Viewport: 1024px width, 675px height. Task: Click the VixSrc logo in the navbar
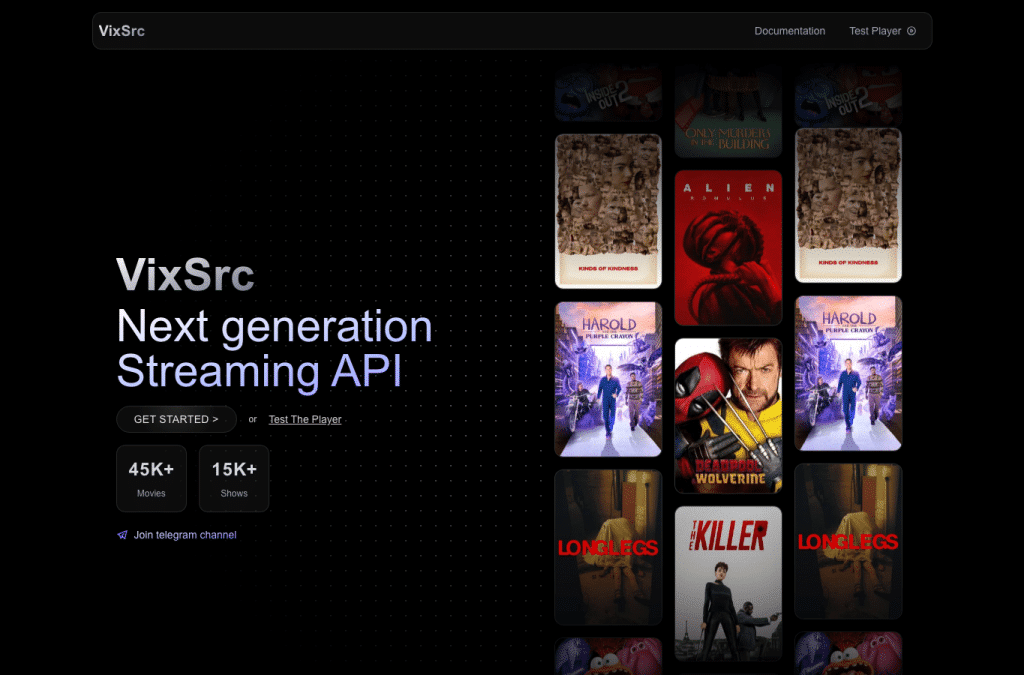(121, 31)
